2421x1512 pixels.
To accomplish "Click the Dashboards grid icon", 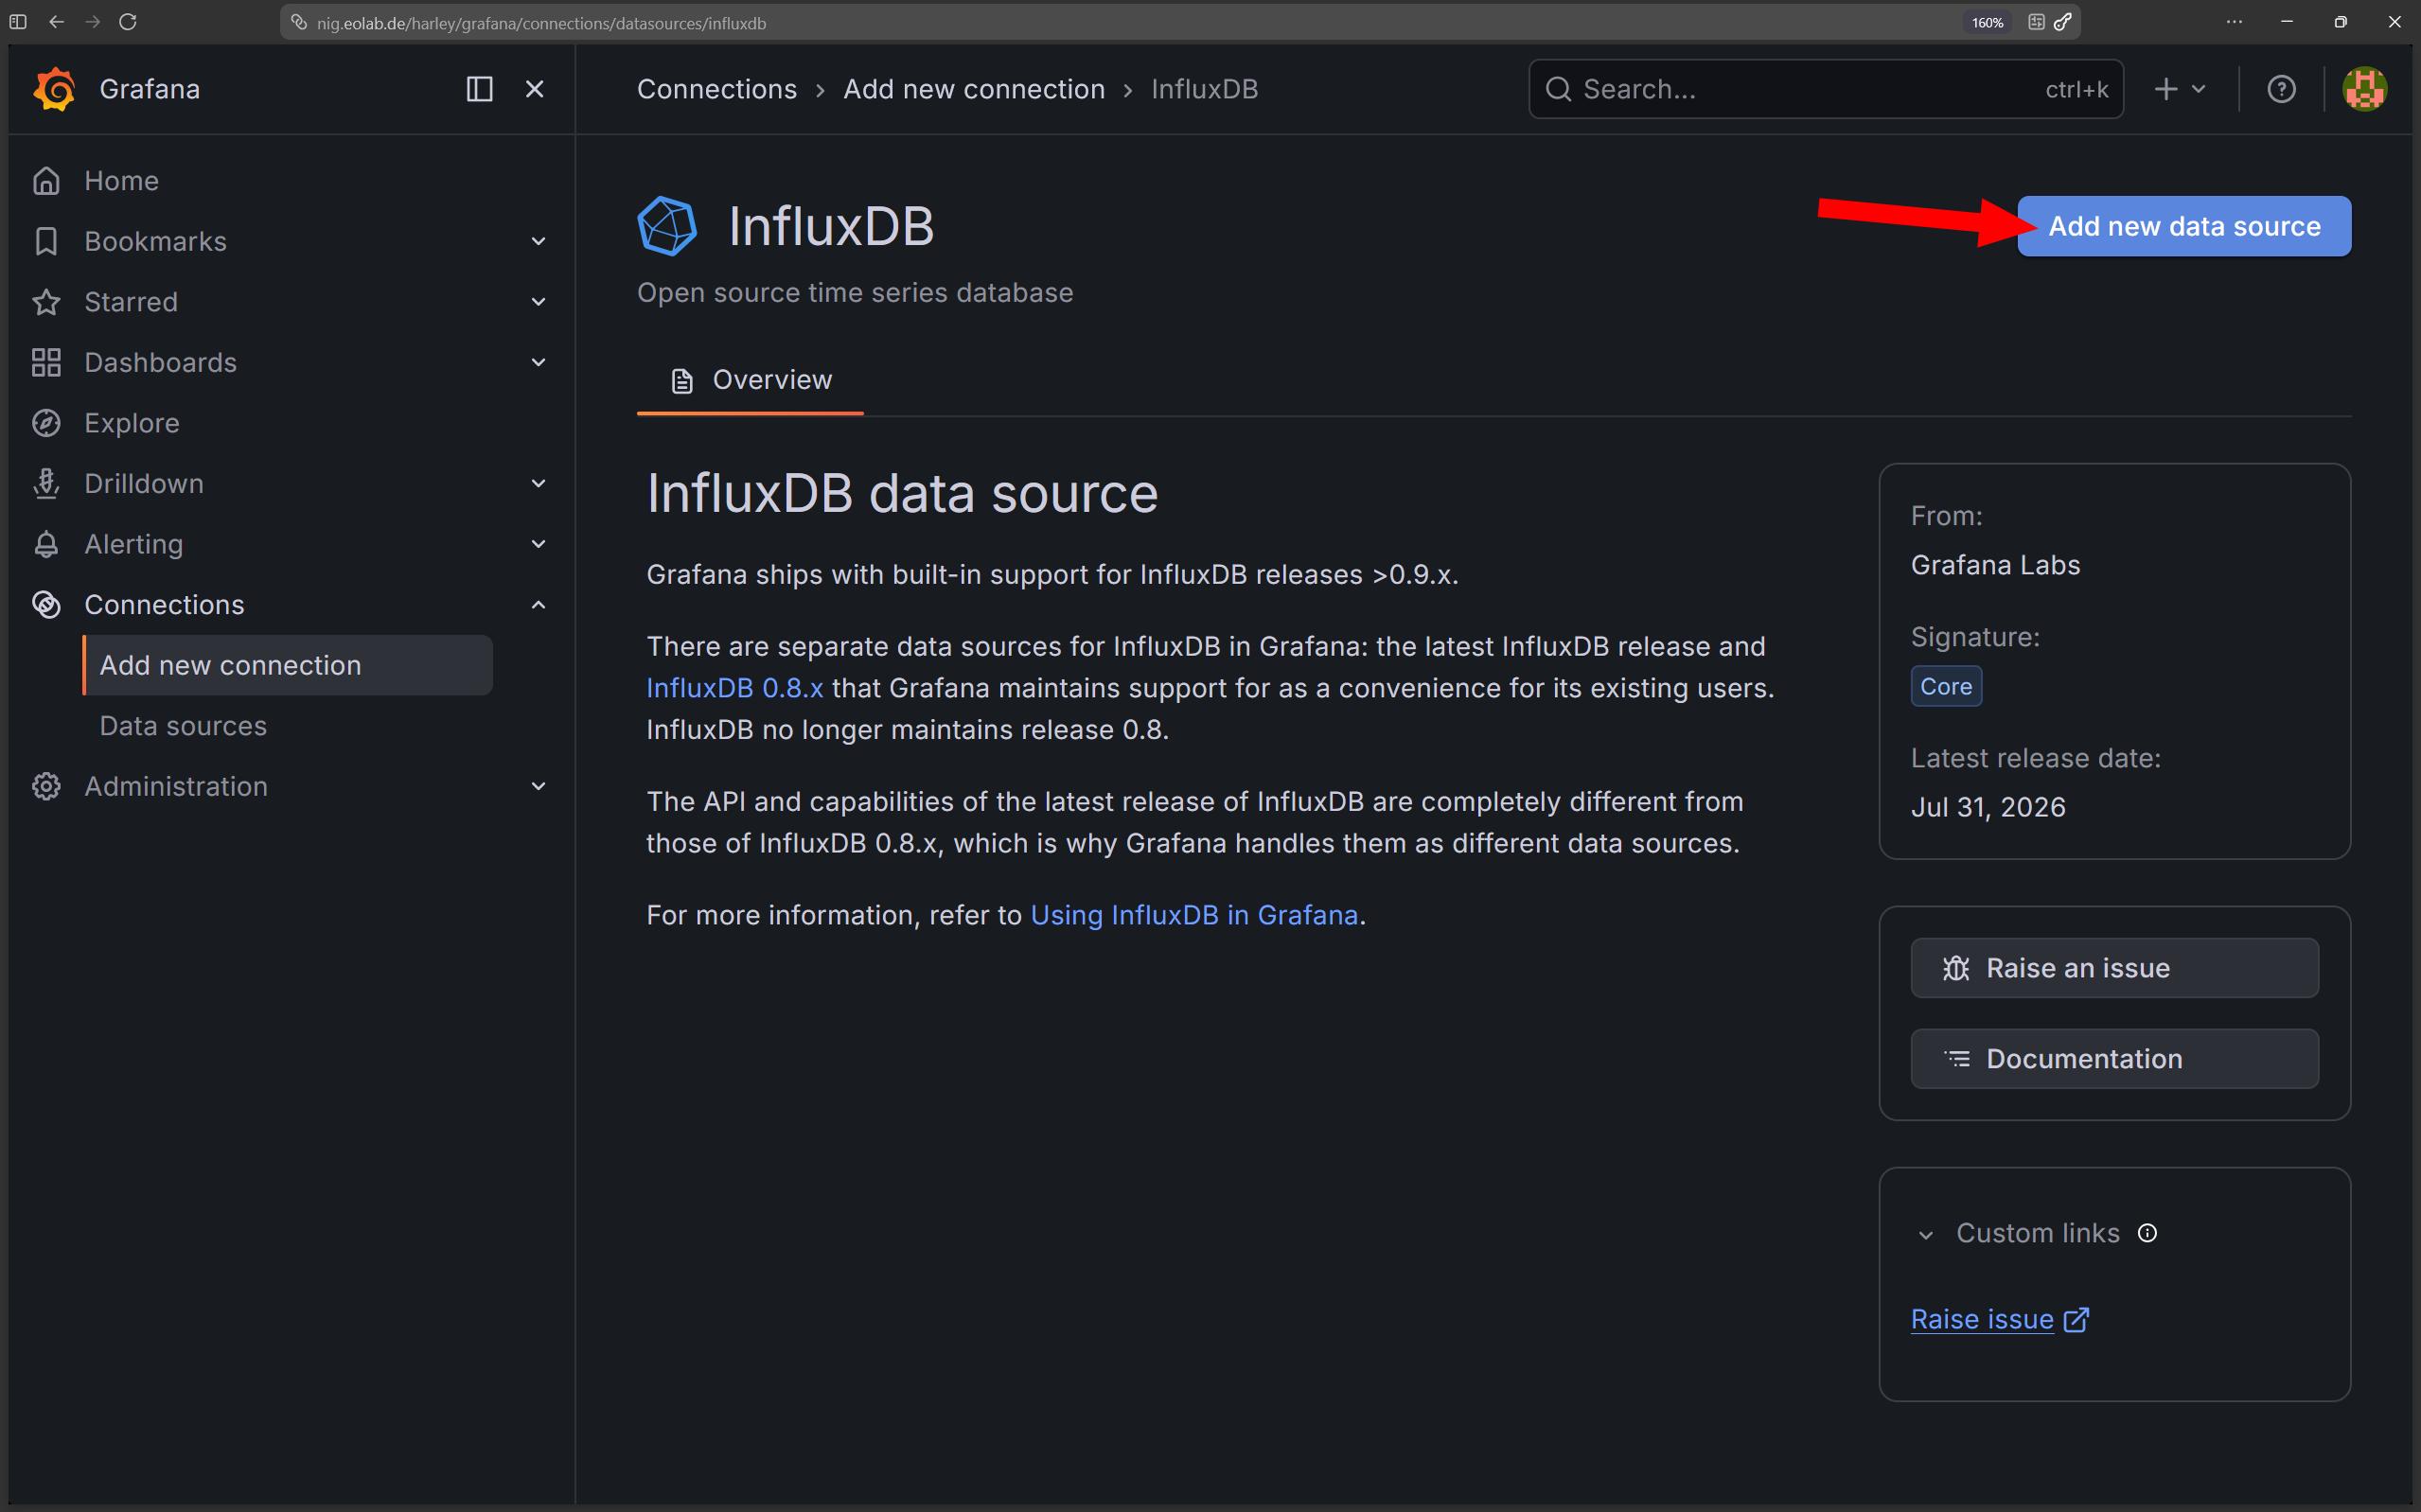I will click(x=46, y=362).
